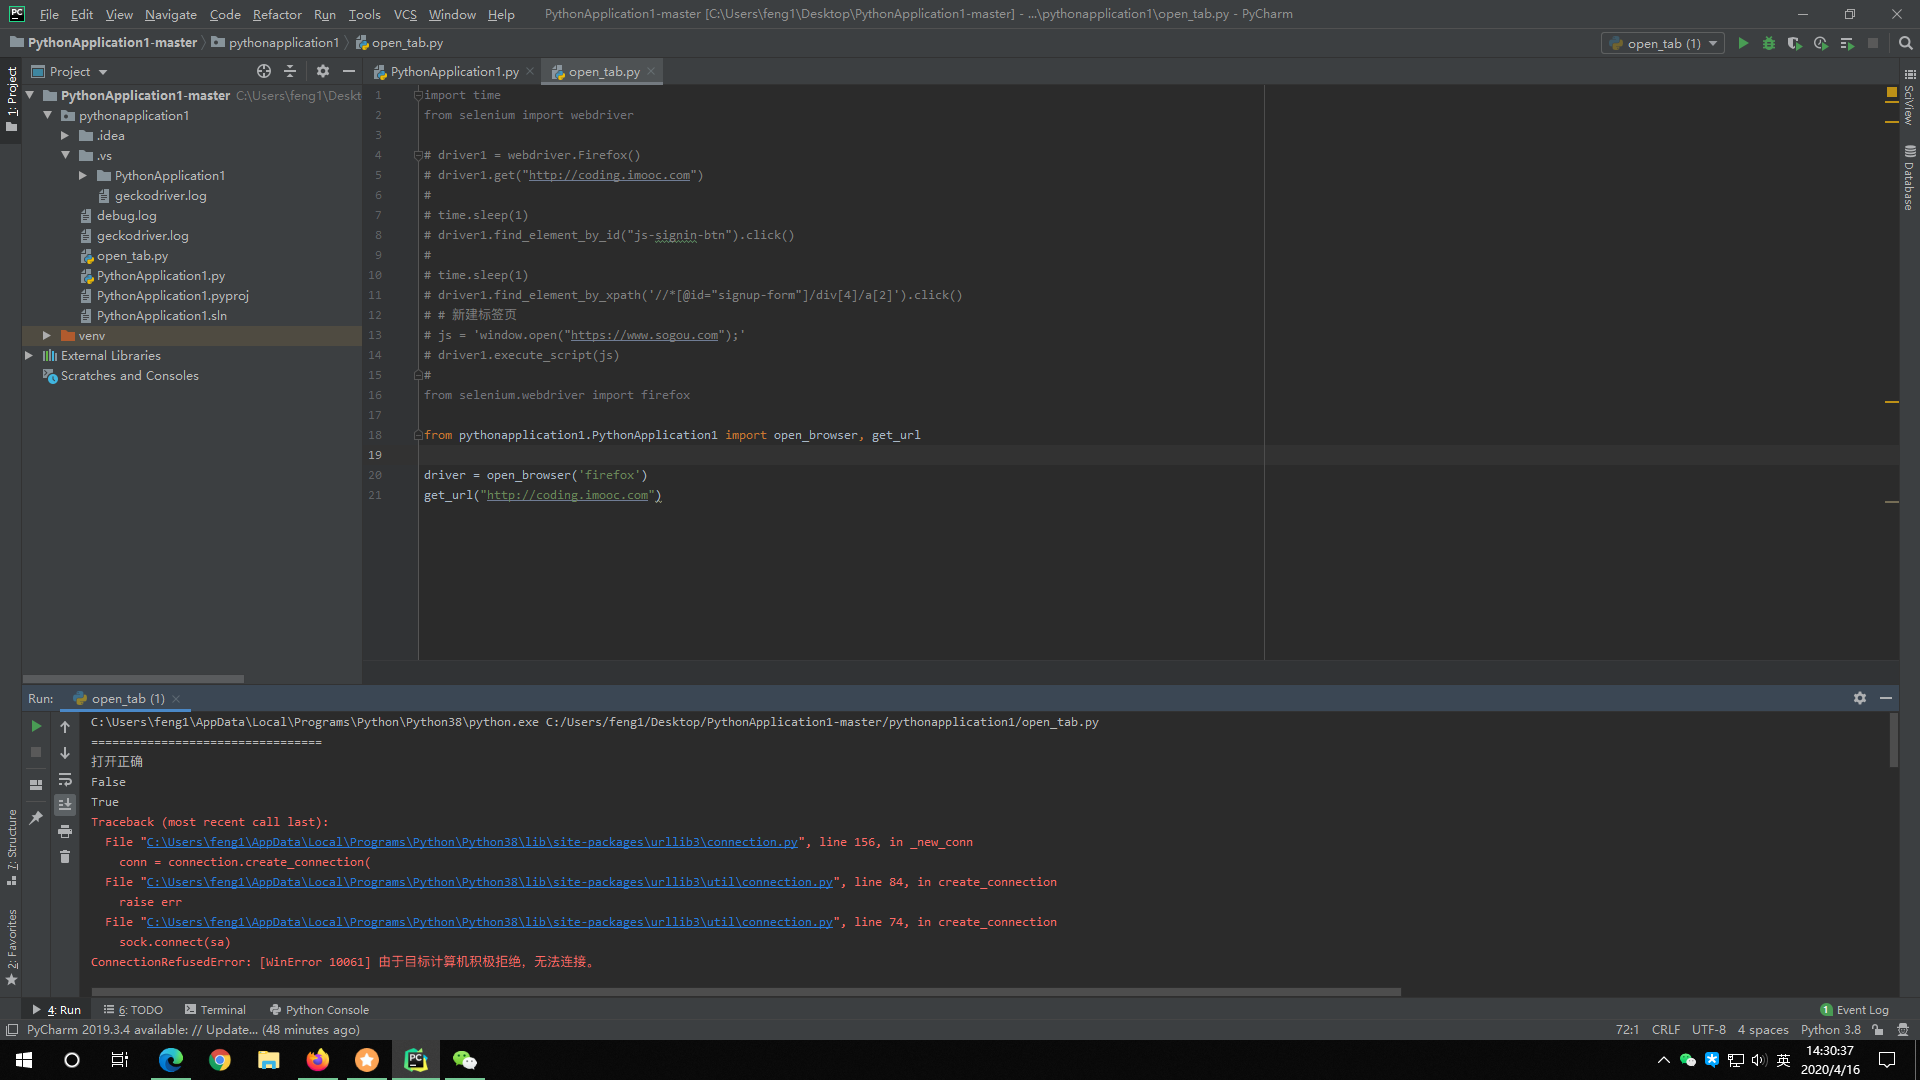Open util connection.py line 74 link
The height and width of the screenshot is (1080, 1920).
click(x=489, y=922)
